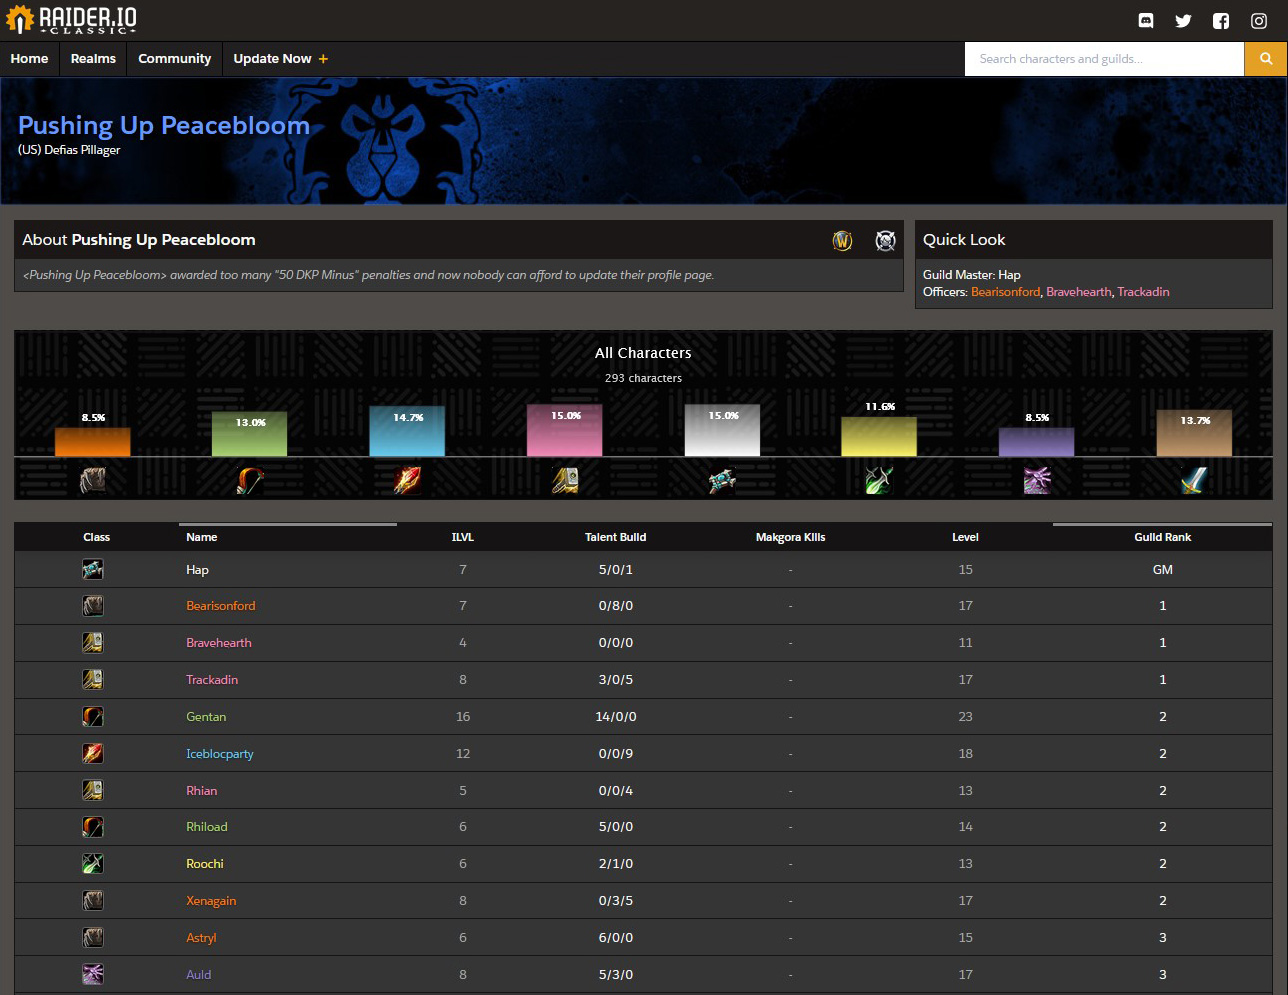Sort table by Makgora Kills column

pos(790,537)
